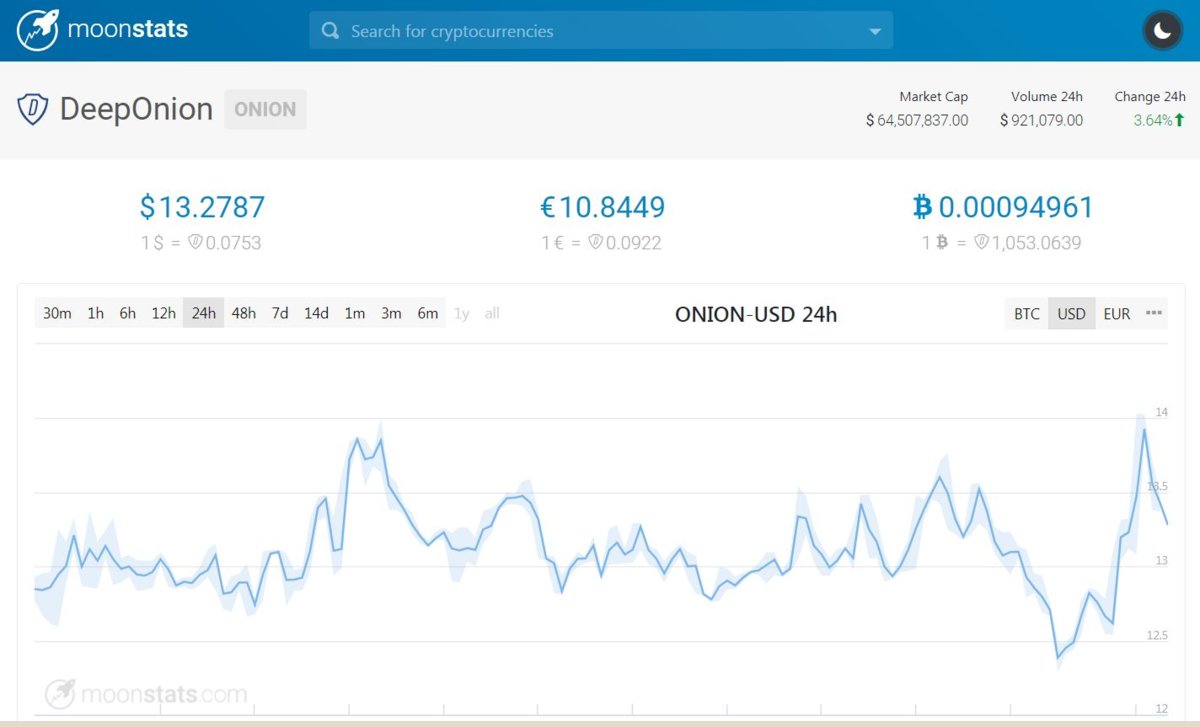Viewport: 1200px width, 727px height.
Task: Click the 1 BTC = 1,053.0639 conversion rate
Action: click(1001, 242)
